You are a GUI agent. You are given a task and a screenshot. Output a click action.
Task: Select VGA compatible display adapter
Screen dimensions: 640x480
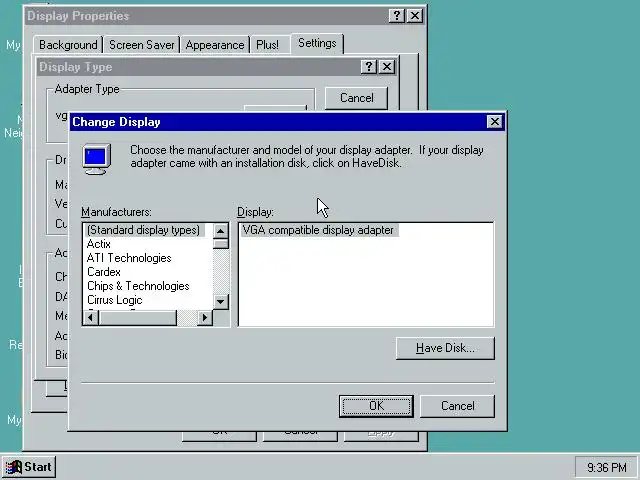[x=318, y=230]
